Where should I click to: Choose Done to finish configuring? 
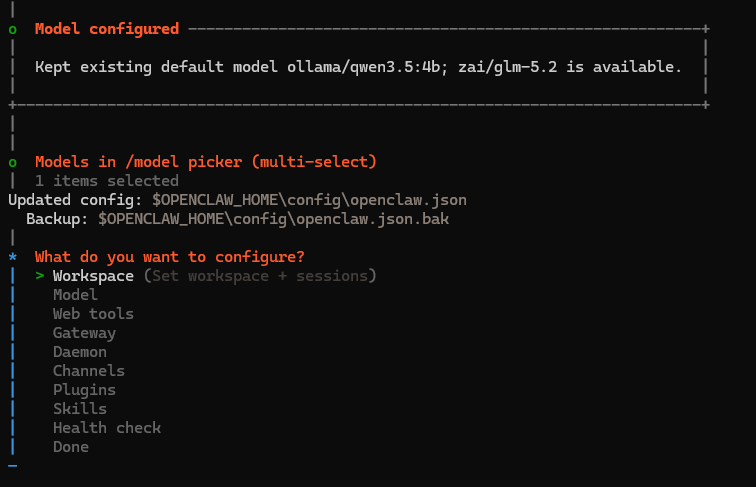tap(71, 447)
